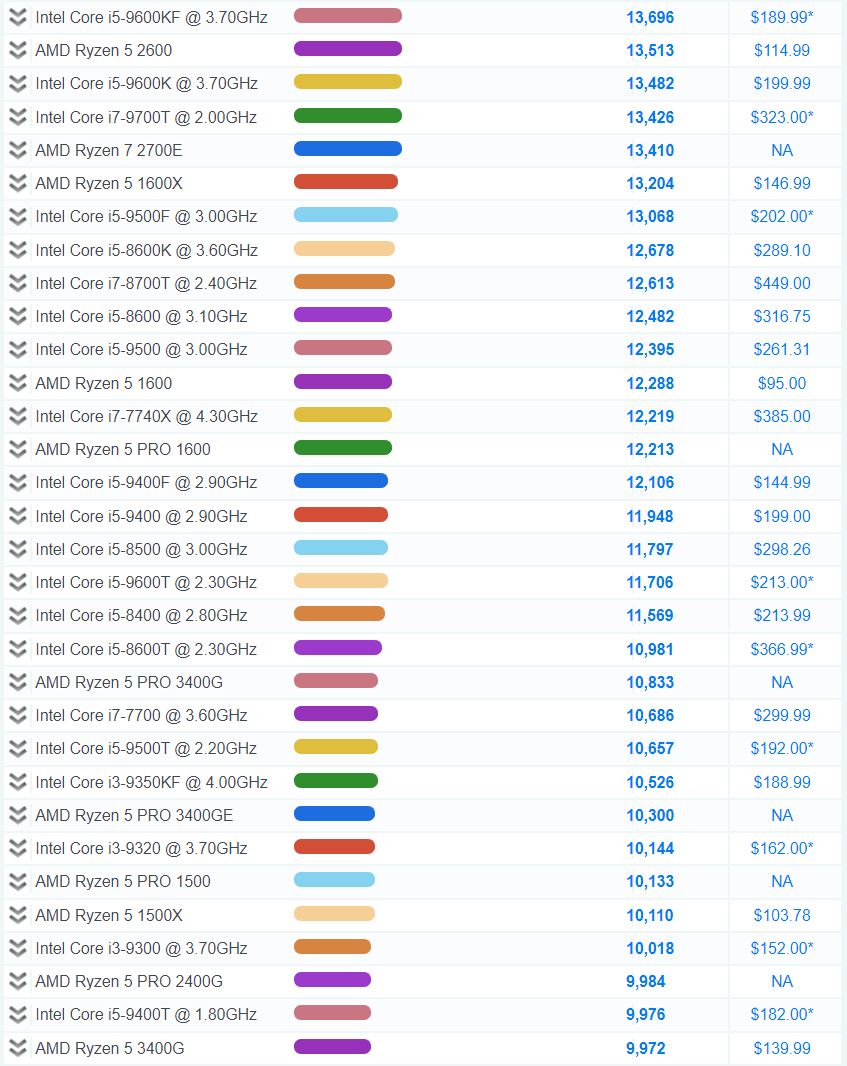847x1066 pixels.
Task: Open Intel Core i5-9400F @ 2.90GHz link
Action: tap(146, 483)
